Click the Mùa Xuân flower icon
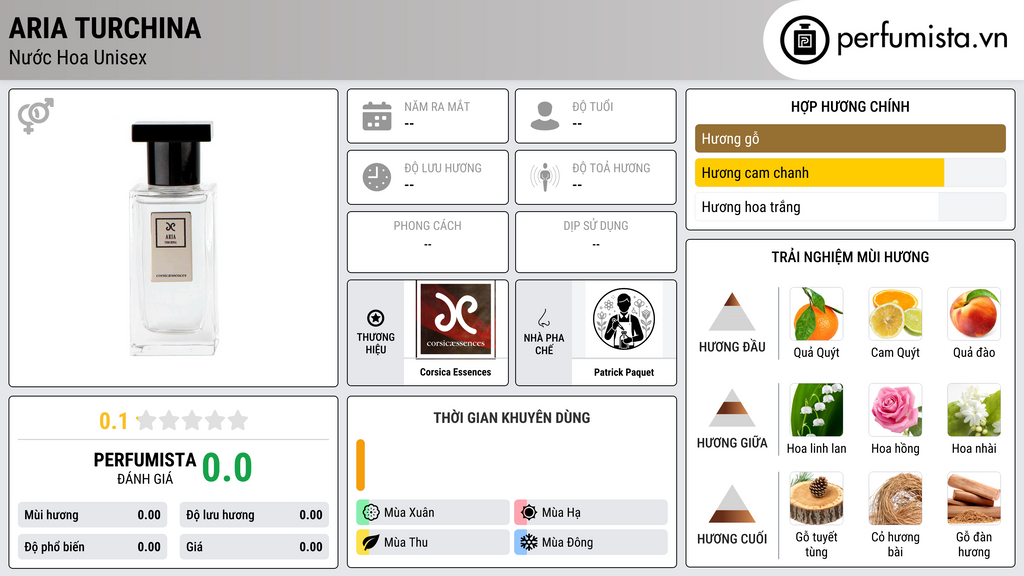This screenshot has height=576, width=1024. 371,512
